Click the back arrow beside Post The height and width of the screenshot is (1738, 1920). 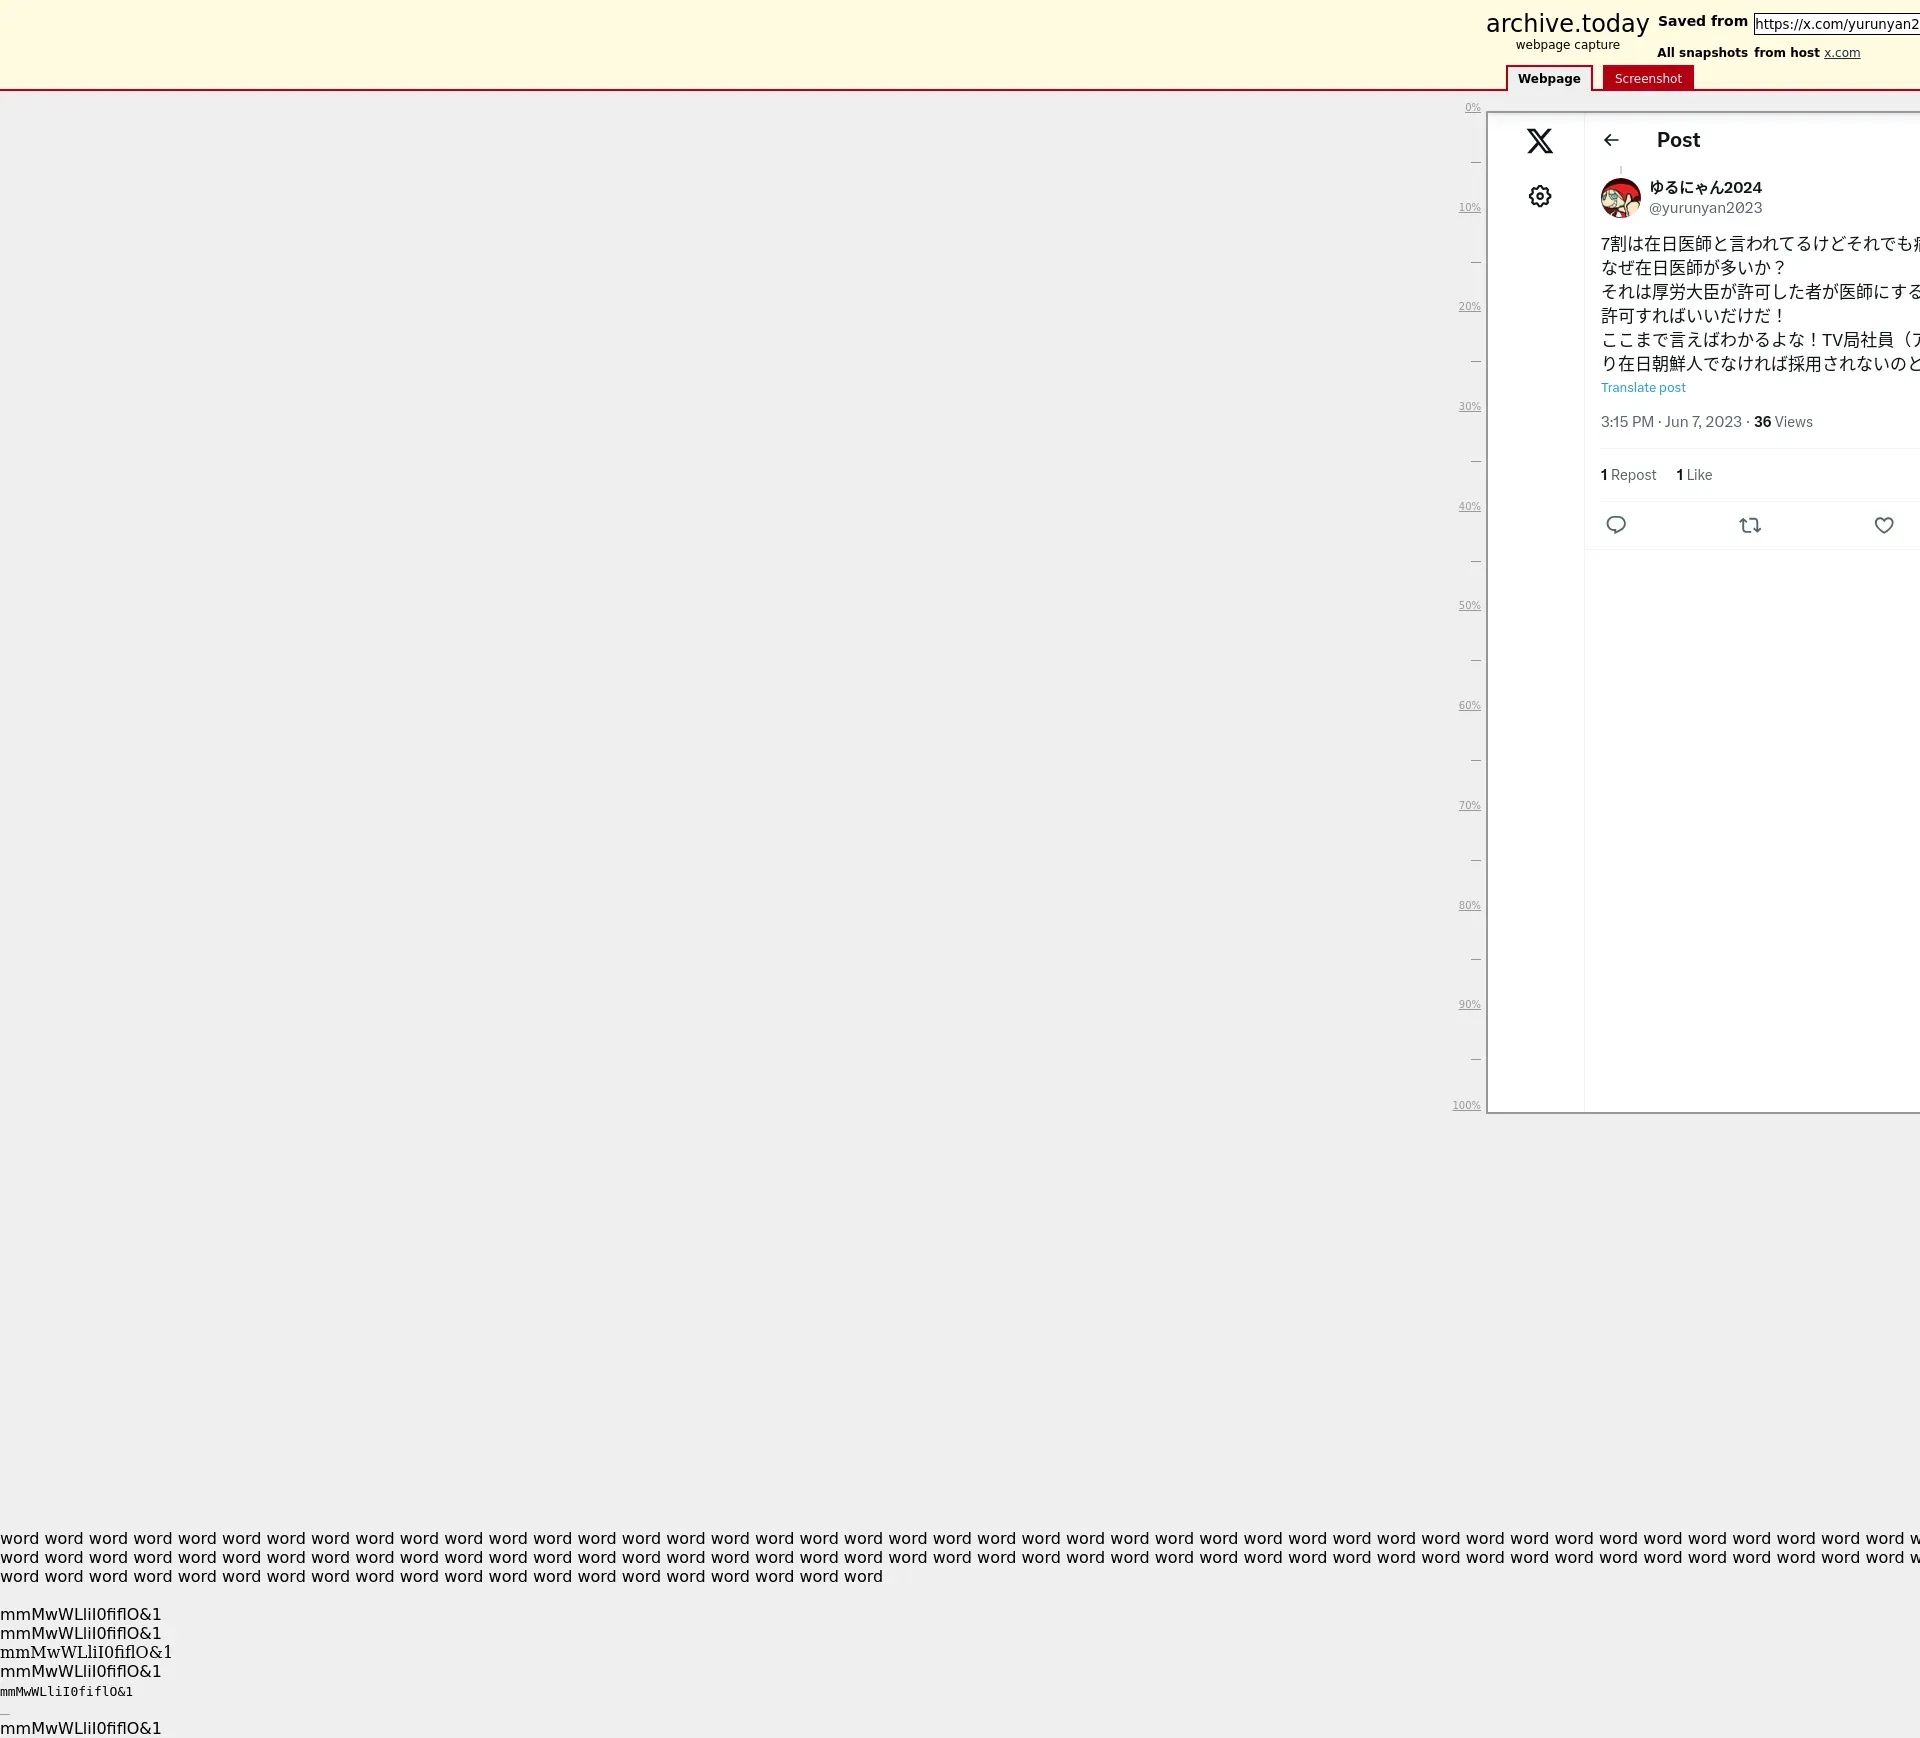click(1610, 140)
